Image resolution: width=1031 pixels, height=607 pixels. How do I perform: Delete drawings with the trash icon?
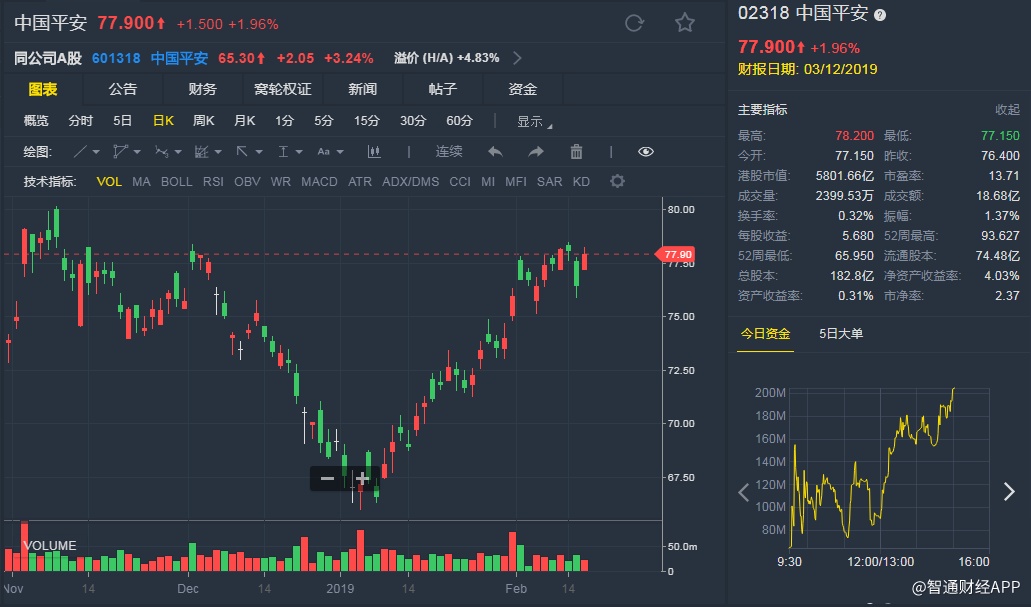pyautogui.click(x=576, y=152)
